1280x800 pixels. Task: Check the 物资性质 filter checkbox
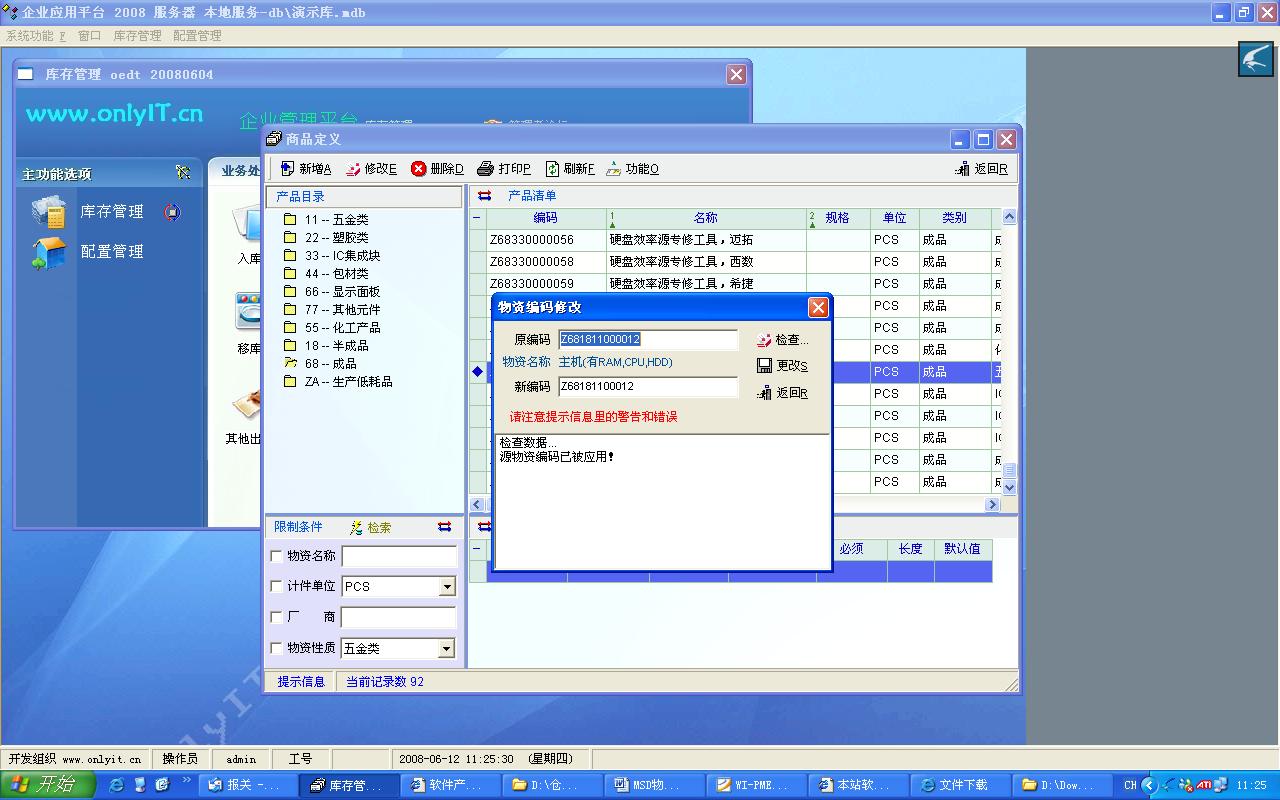click(x=277, y=648)
